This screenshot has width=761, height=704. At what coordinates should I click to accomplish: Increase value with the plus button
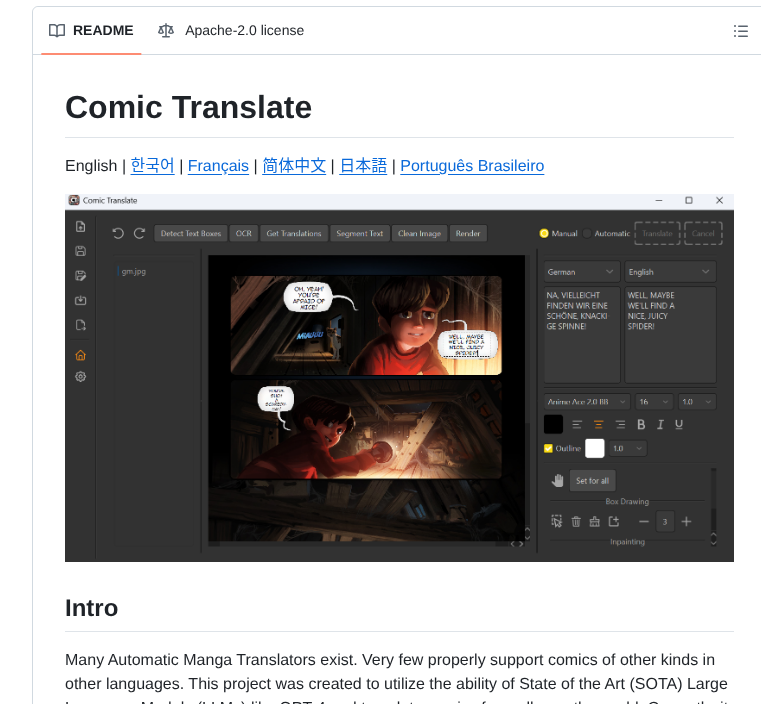pos(686,522)
